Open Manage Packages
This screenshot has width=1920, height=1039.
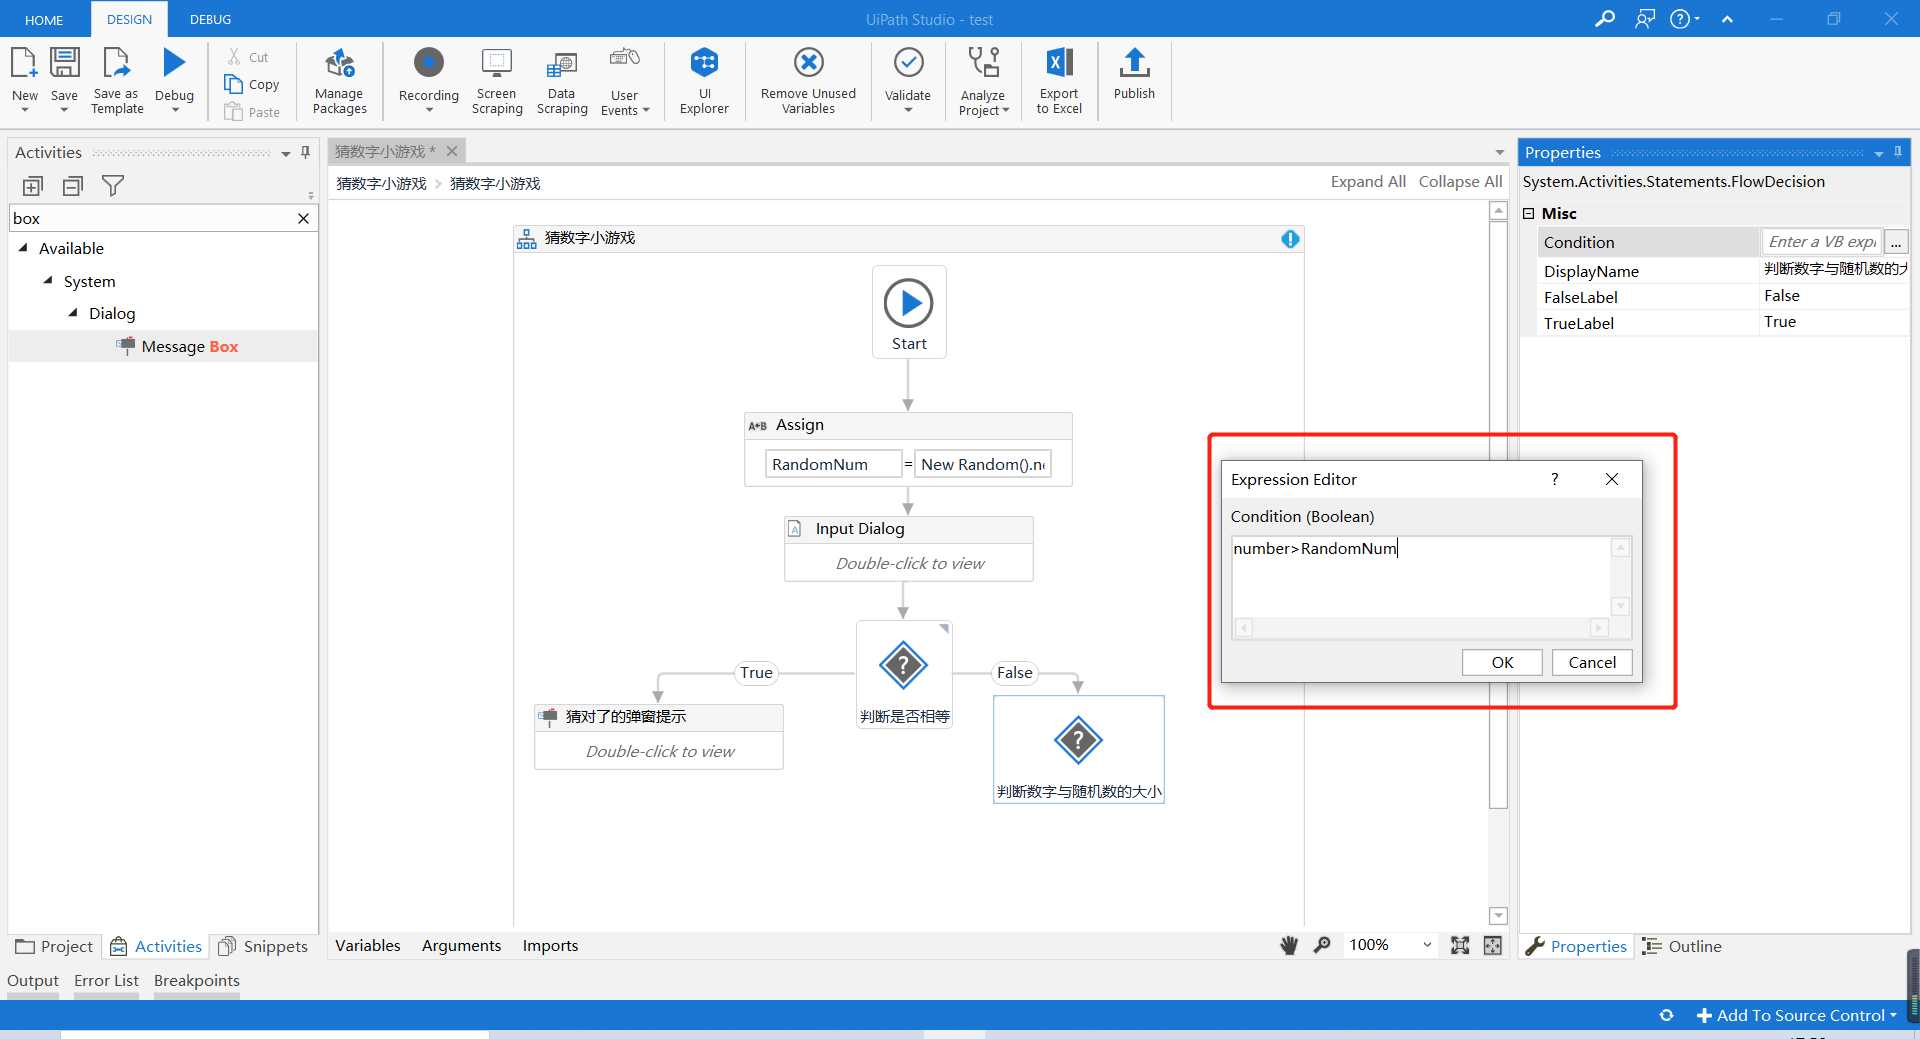pos(340,81)
